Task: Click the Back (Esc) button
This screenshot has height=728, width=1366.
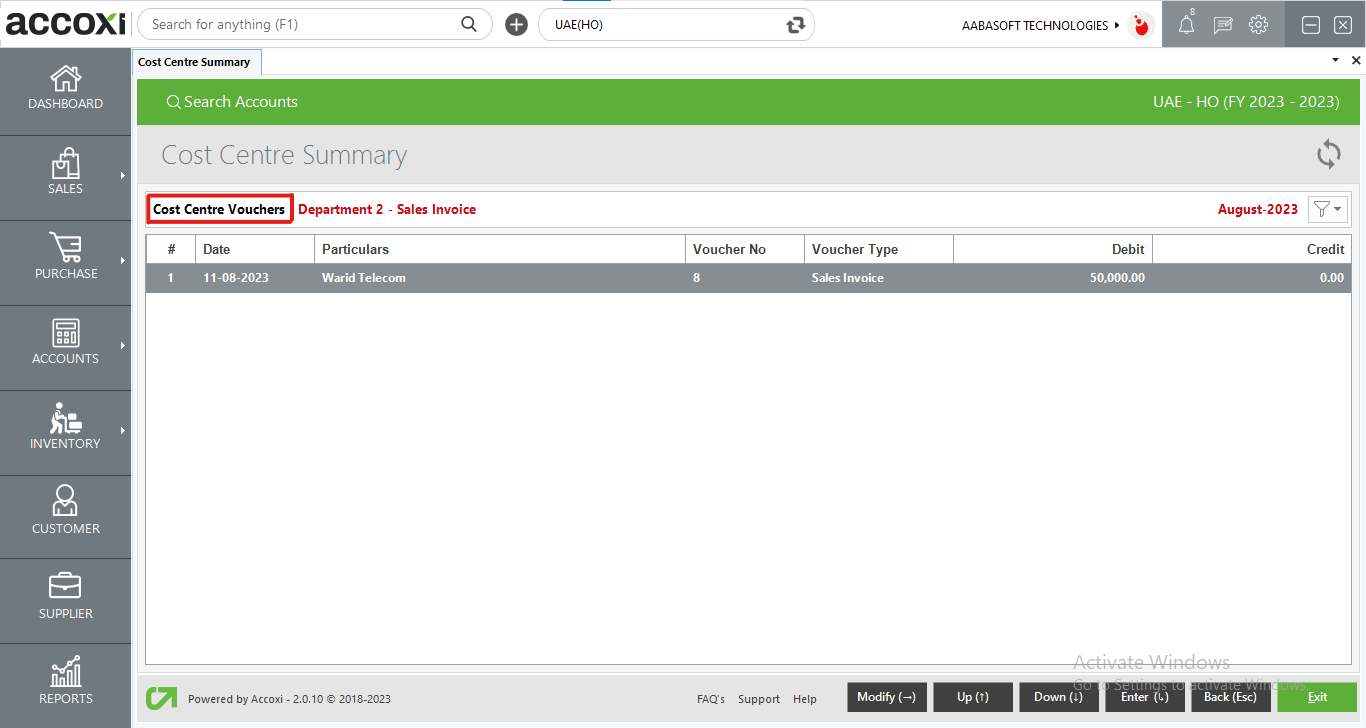Action: [x=1230, y=697]
